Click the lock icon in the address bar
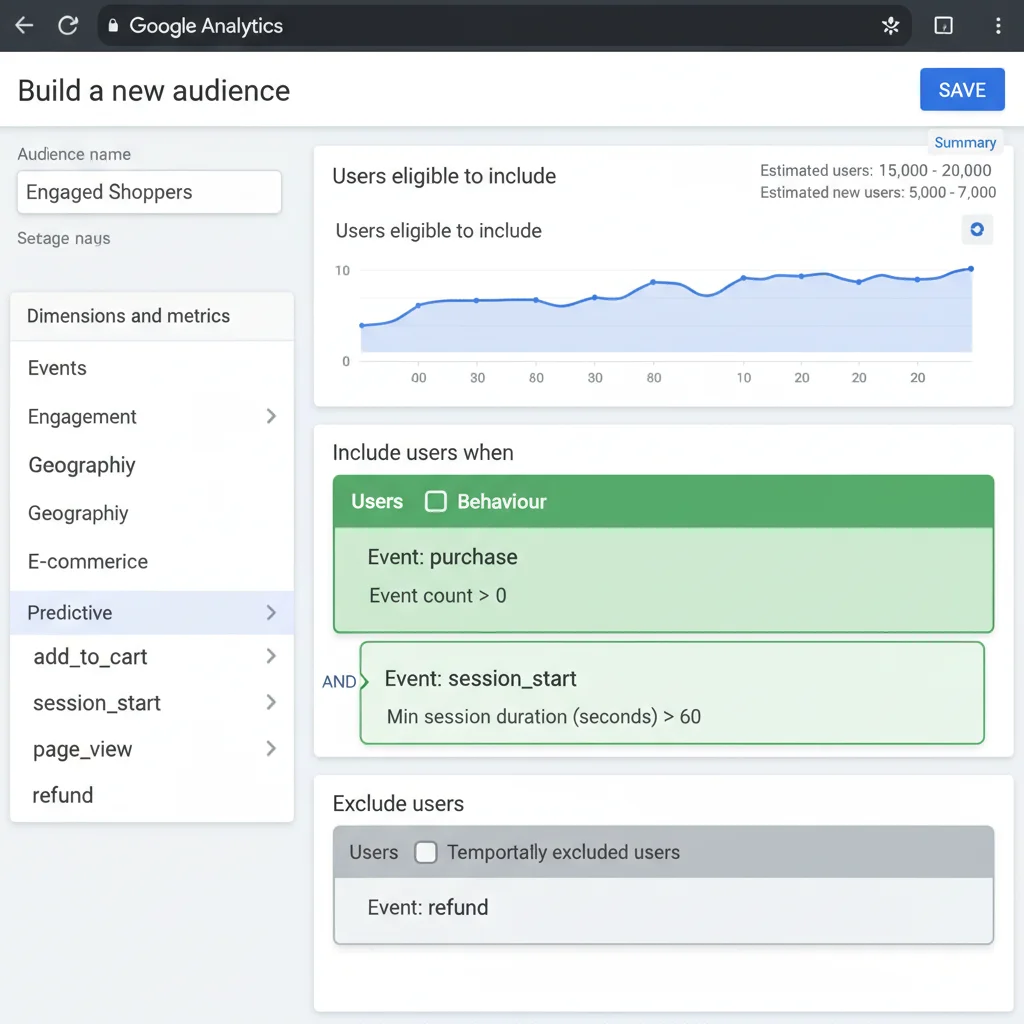 [x=113, y=25]
